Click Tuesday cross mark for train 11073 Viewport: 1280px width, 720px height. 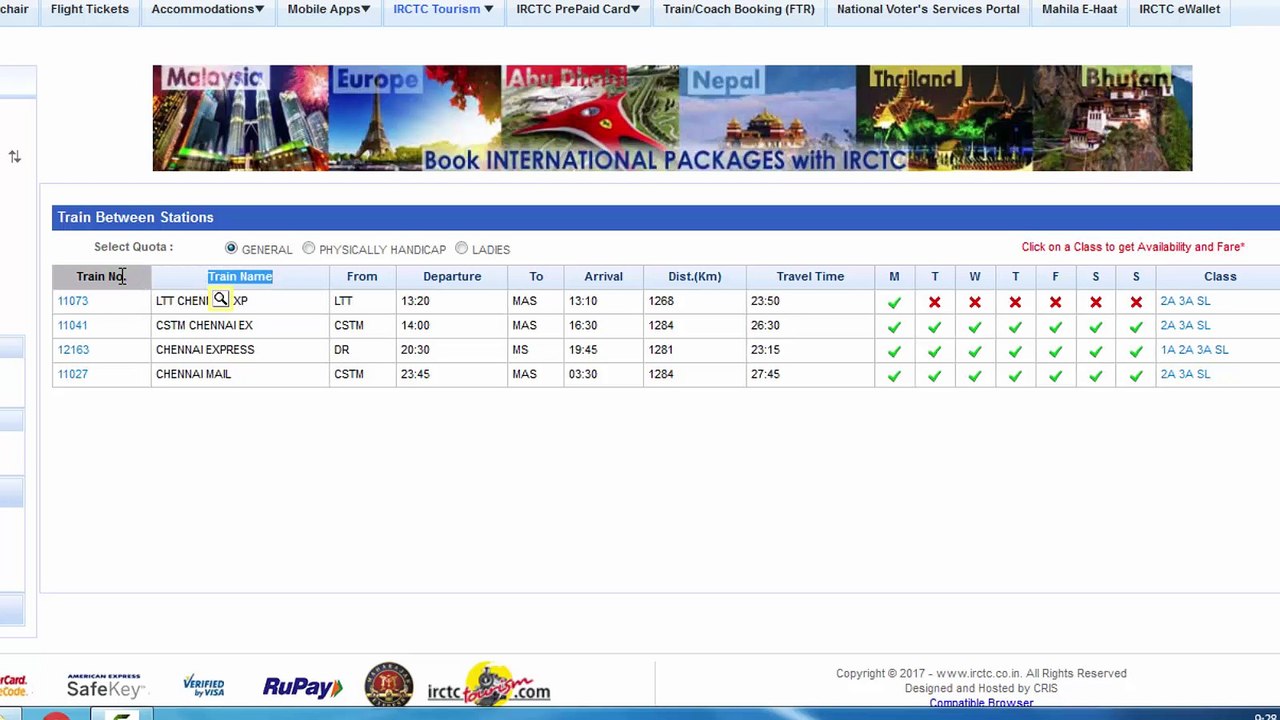pyautogui.click(x=934, y=302)
